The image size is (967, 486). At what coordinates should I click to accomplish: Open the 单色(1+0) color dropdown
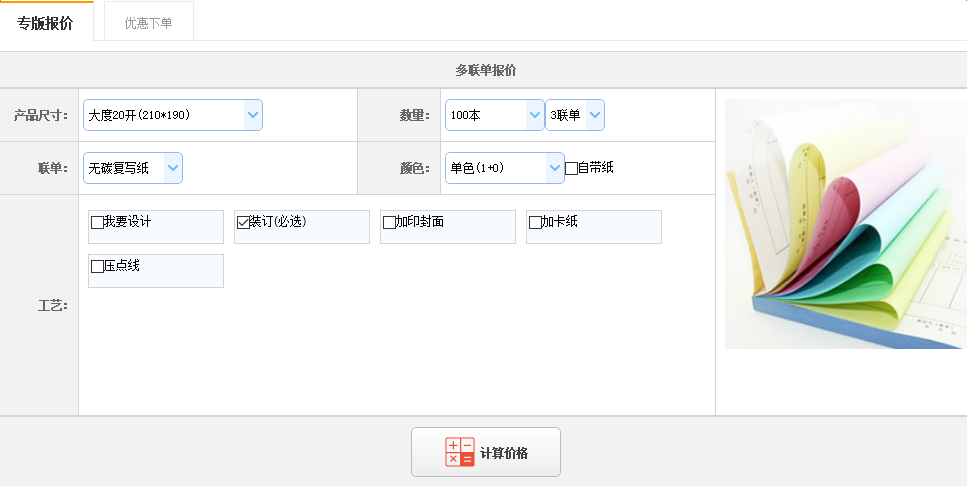505,168
